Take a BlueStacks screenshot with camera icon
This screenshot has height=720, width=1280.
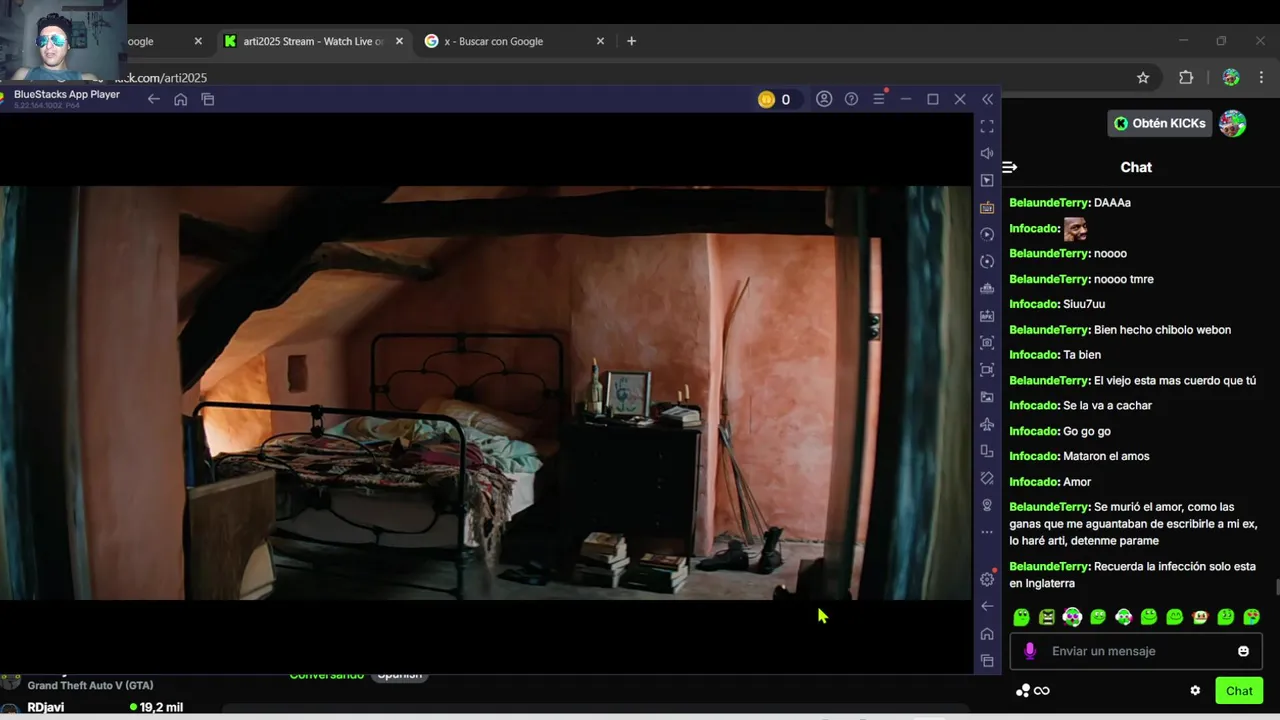(987, 343)
